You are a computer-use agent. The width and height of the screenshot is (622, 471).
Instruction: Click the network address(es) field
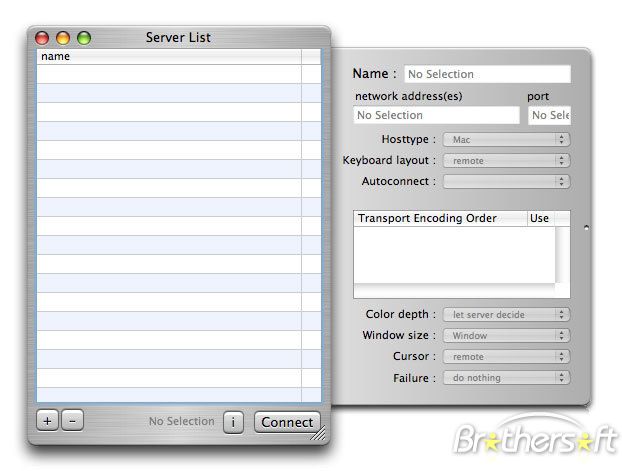click(436, 115)
